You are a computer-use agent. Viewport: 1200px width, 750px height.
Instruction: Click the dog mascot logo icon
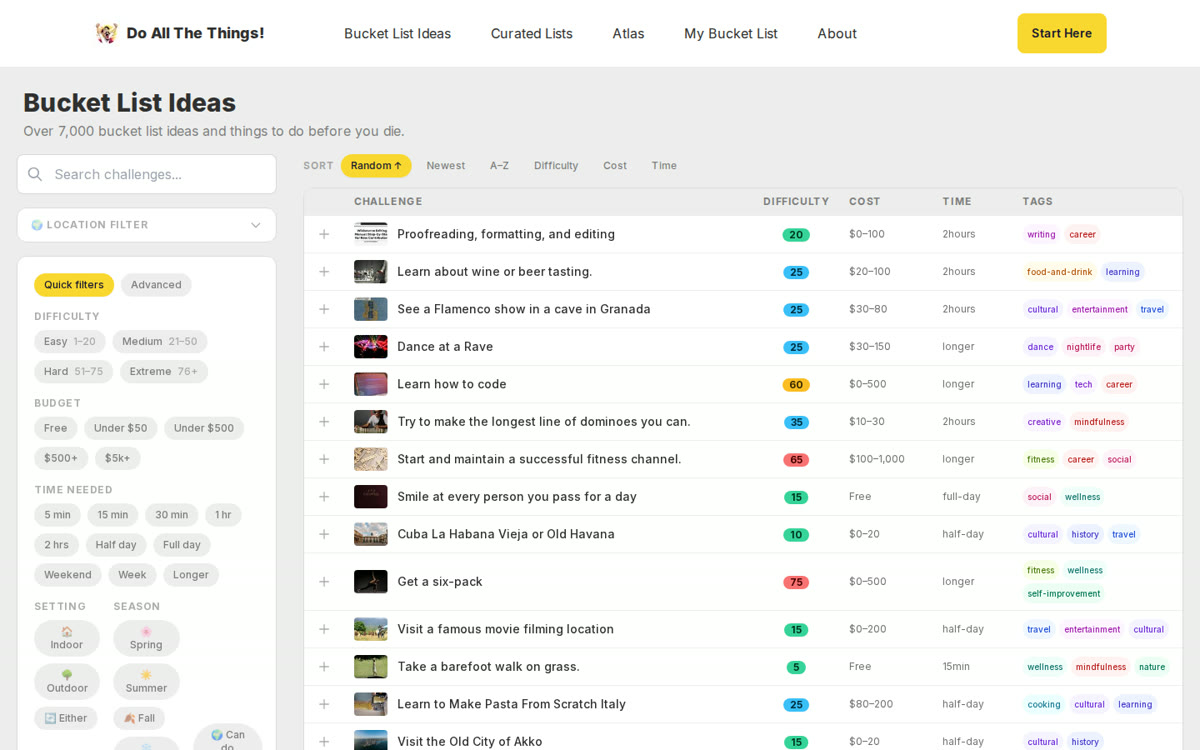(x=106, y=33)
